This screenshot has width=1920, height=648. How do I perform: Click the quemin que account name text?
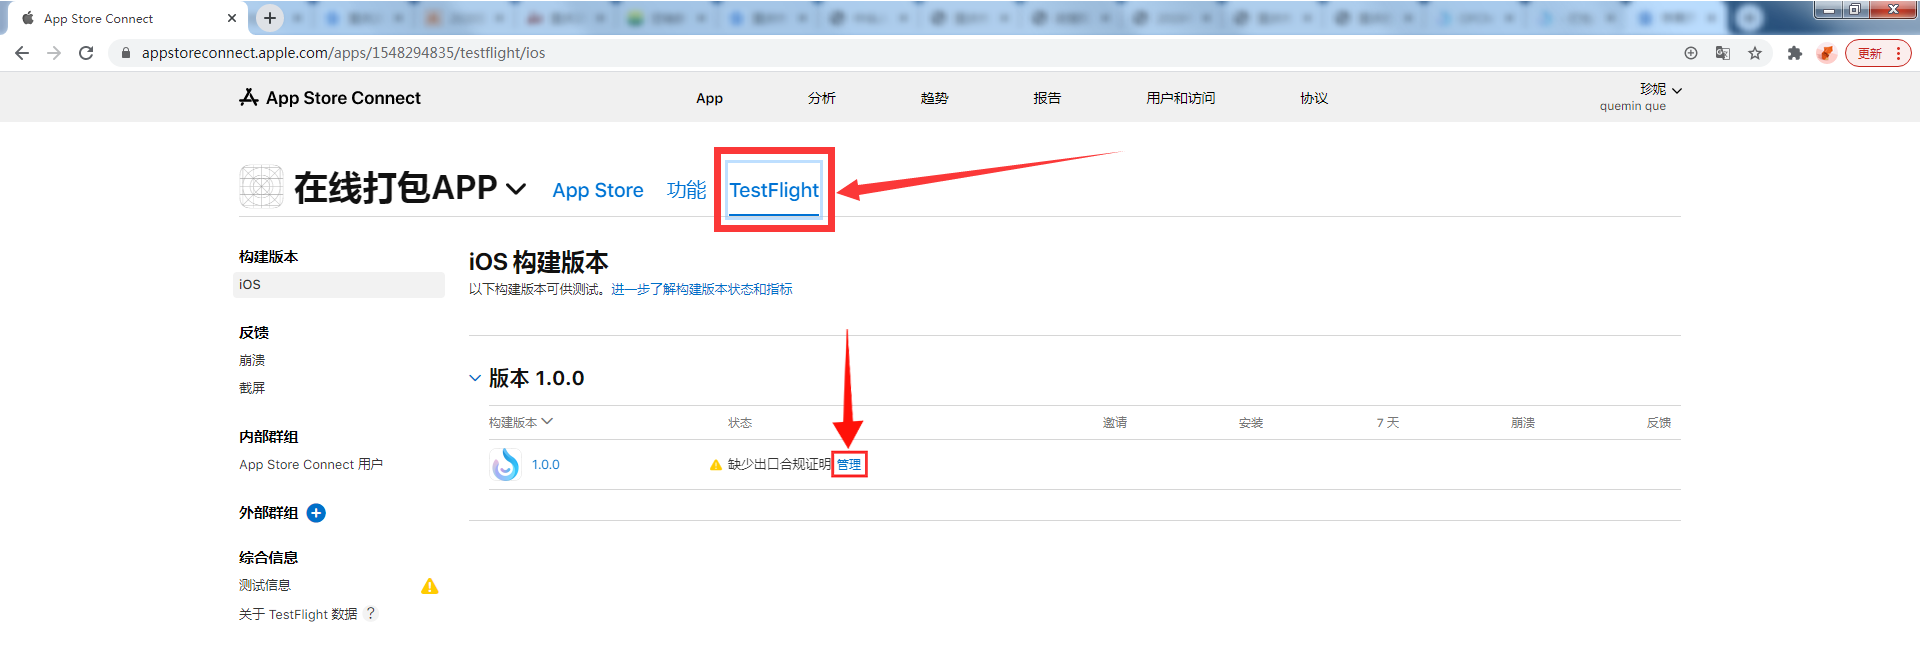pyautogui.click(x=1633, y=106)
